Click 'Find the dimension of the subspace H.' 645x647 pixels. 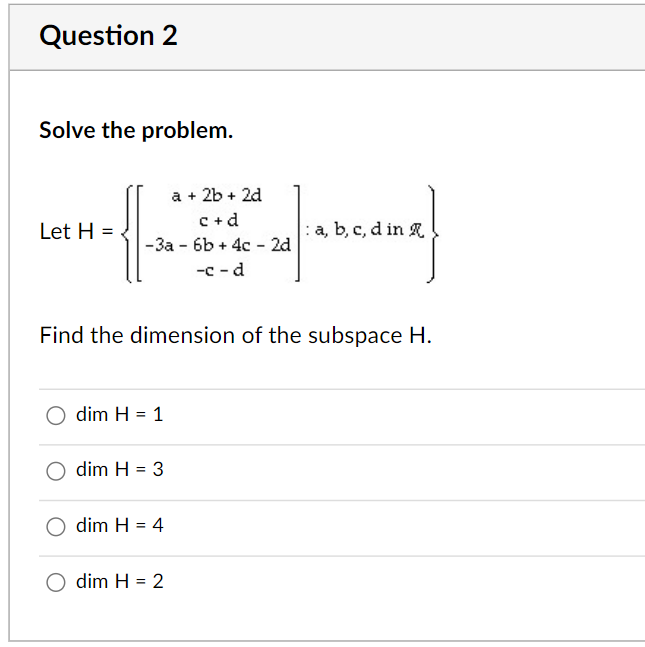(235, 335)
